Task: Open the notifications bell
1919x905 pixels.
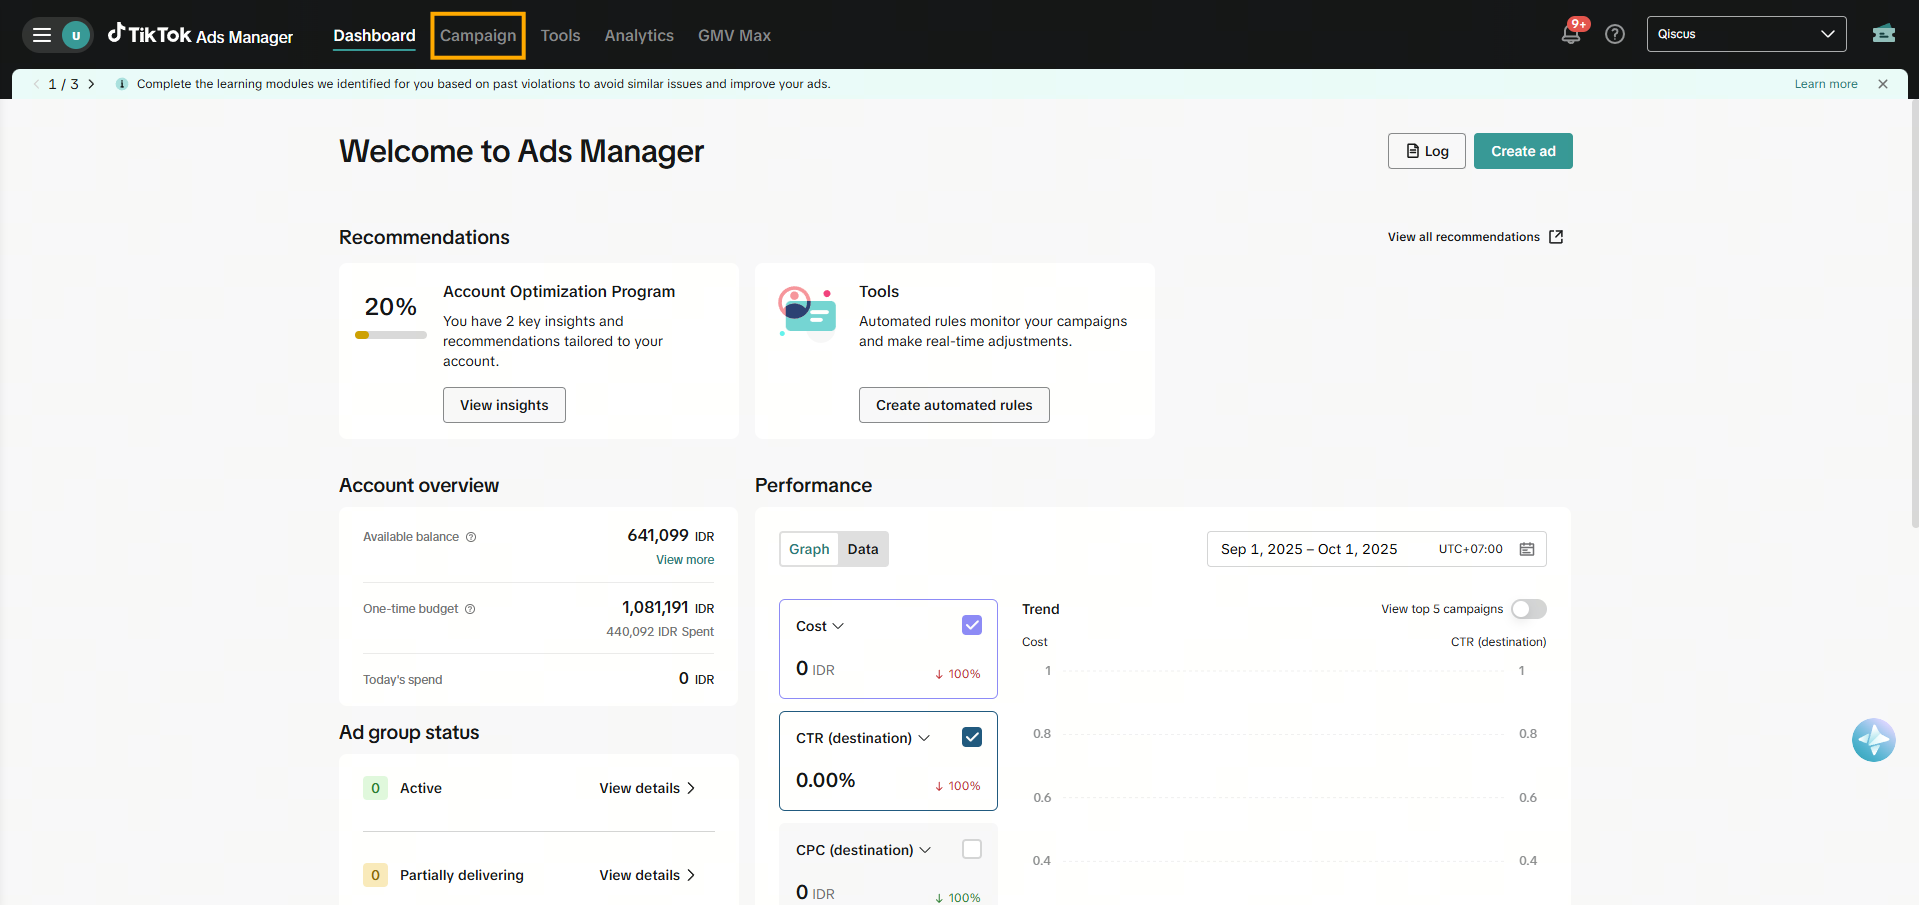Action: pyautogui.click(x=1570, y=34)
